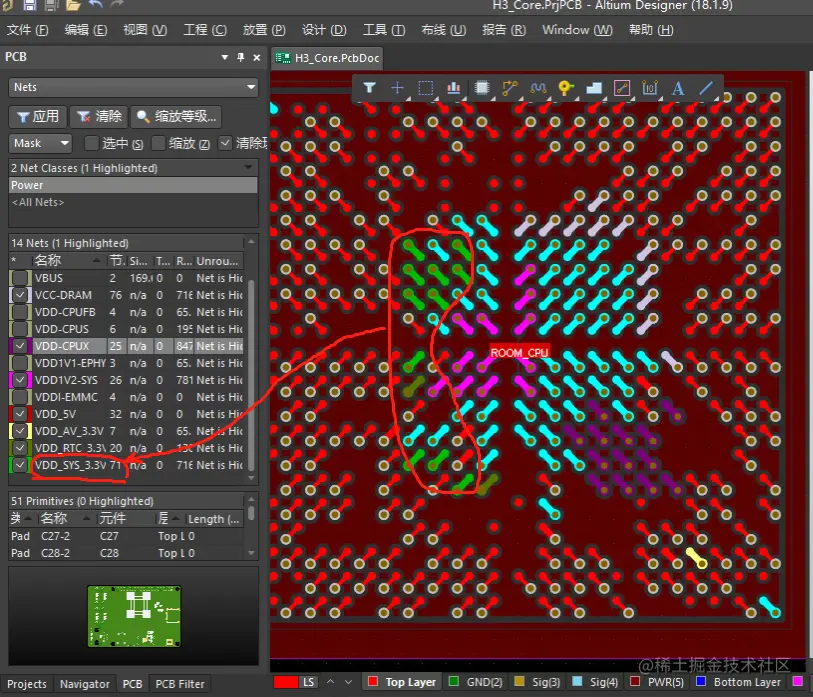Switch to the H3_Core.PcbDoc tab
The image size is (813, 697).
click(x=329, y=58)
